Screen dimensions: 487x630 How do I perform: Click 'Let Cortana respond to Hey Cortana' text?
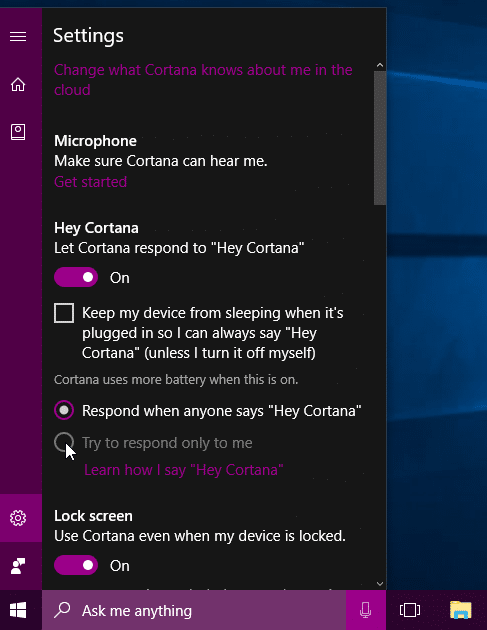pos(179,248)
